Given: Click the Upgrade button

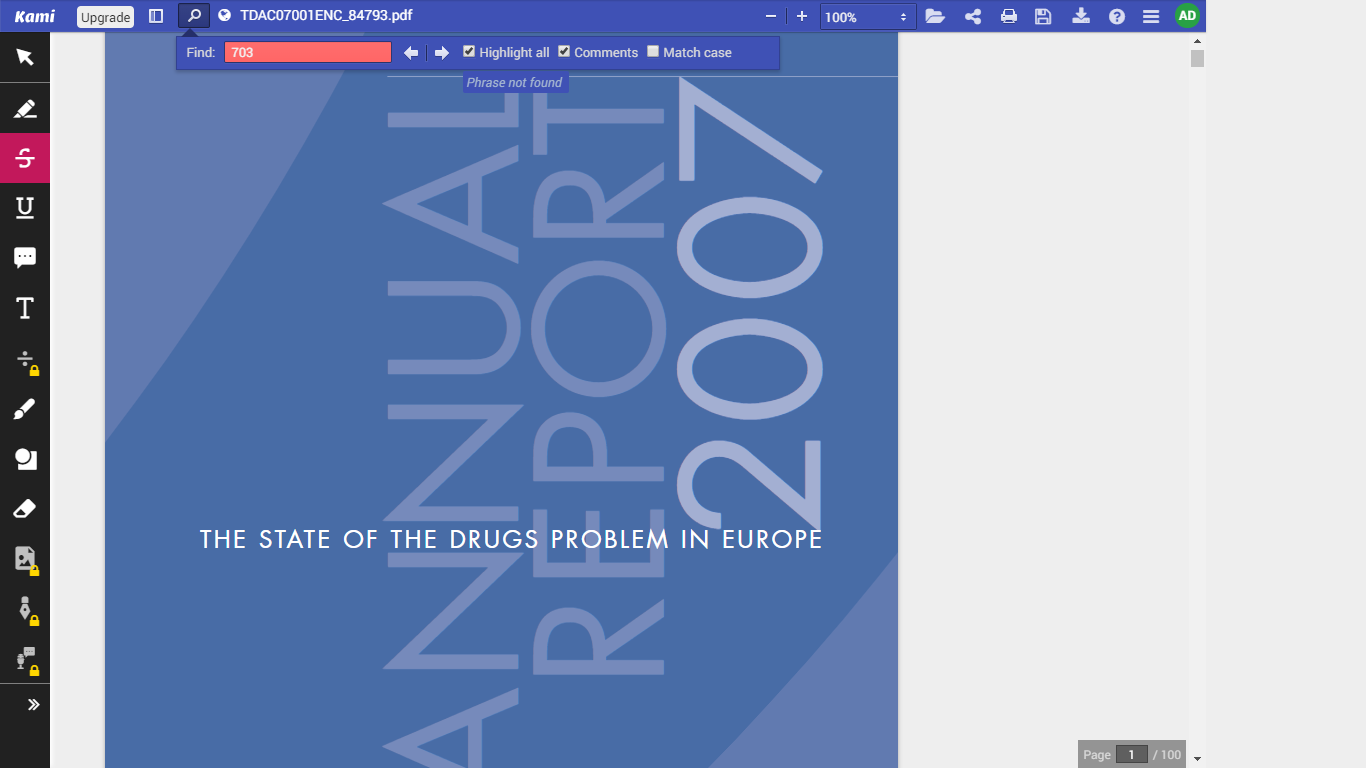Looking at the screenshot, I should [105, 17].
